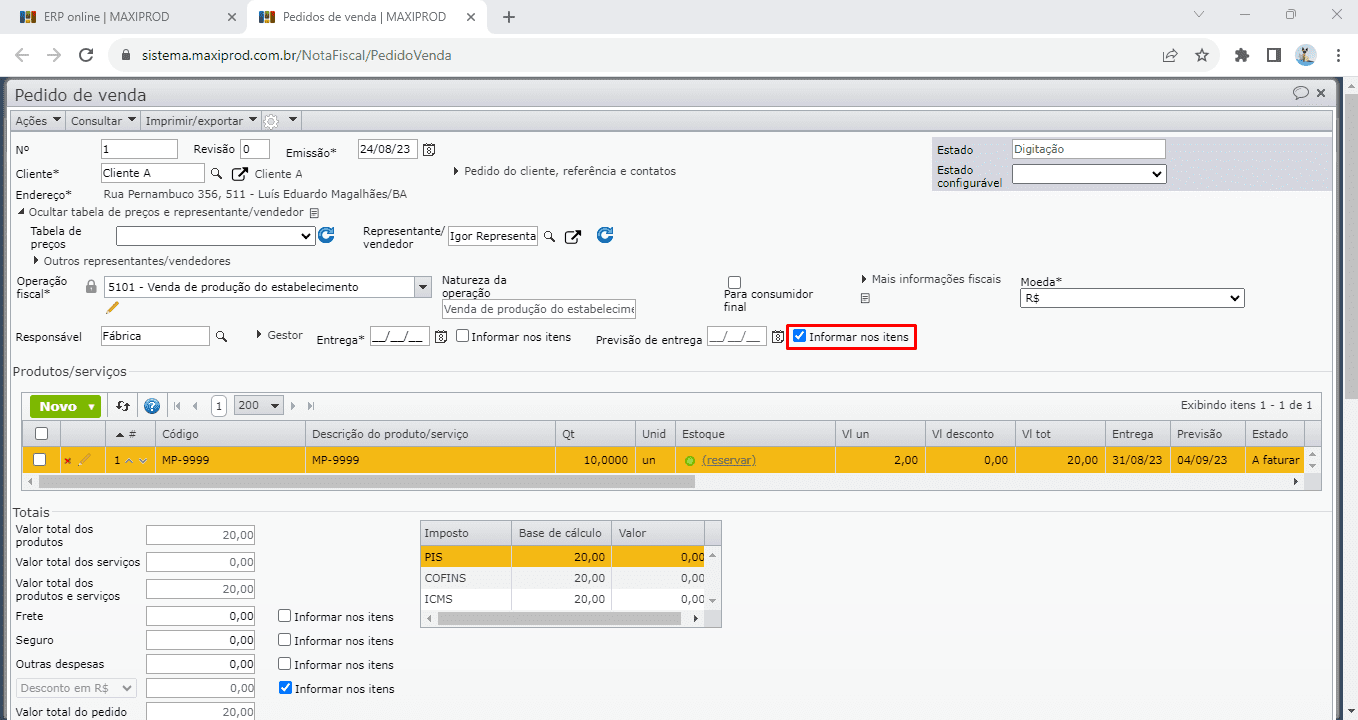1358x720 pixels.
Task: Click the items grid horizontal scrollbar
Action: (366, 481)
